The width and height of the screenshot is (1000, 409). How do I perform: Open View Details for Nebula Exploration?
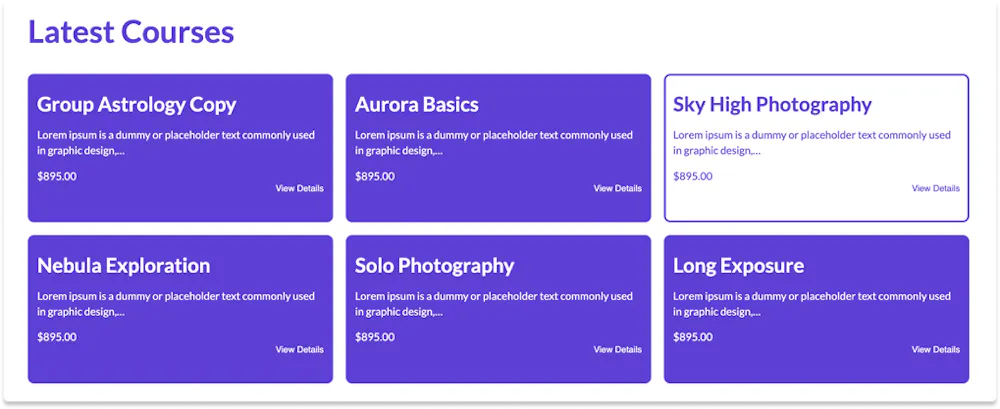click(299, 350)
